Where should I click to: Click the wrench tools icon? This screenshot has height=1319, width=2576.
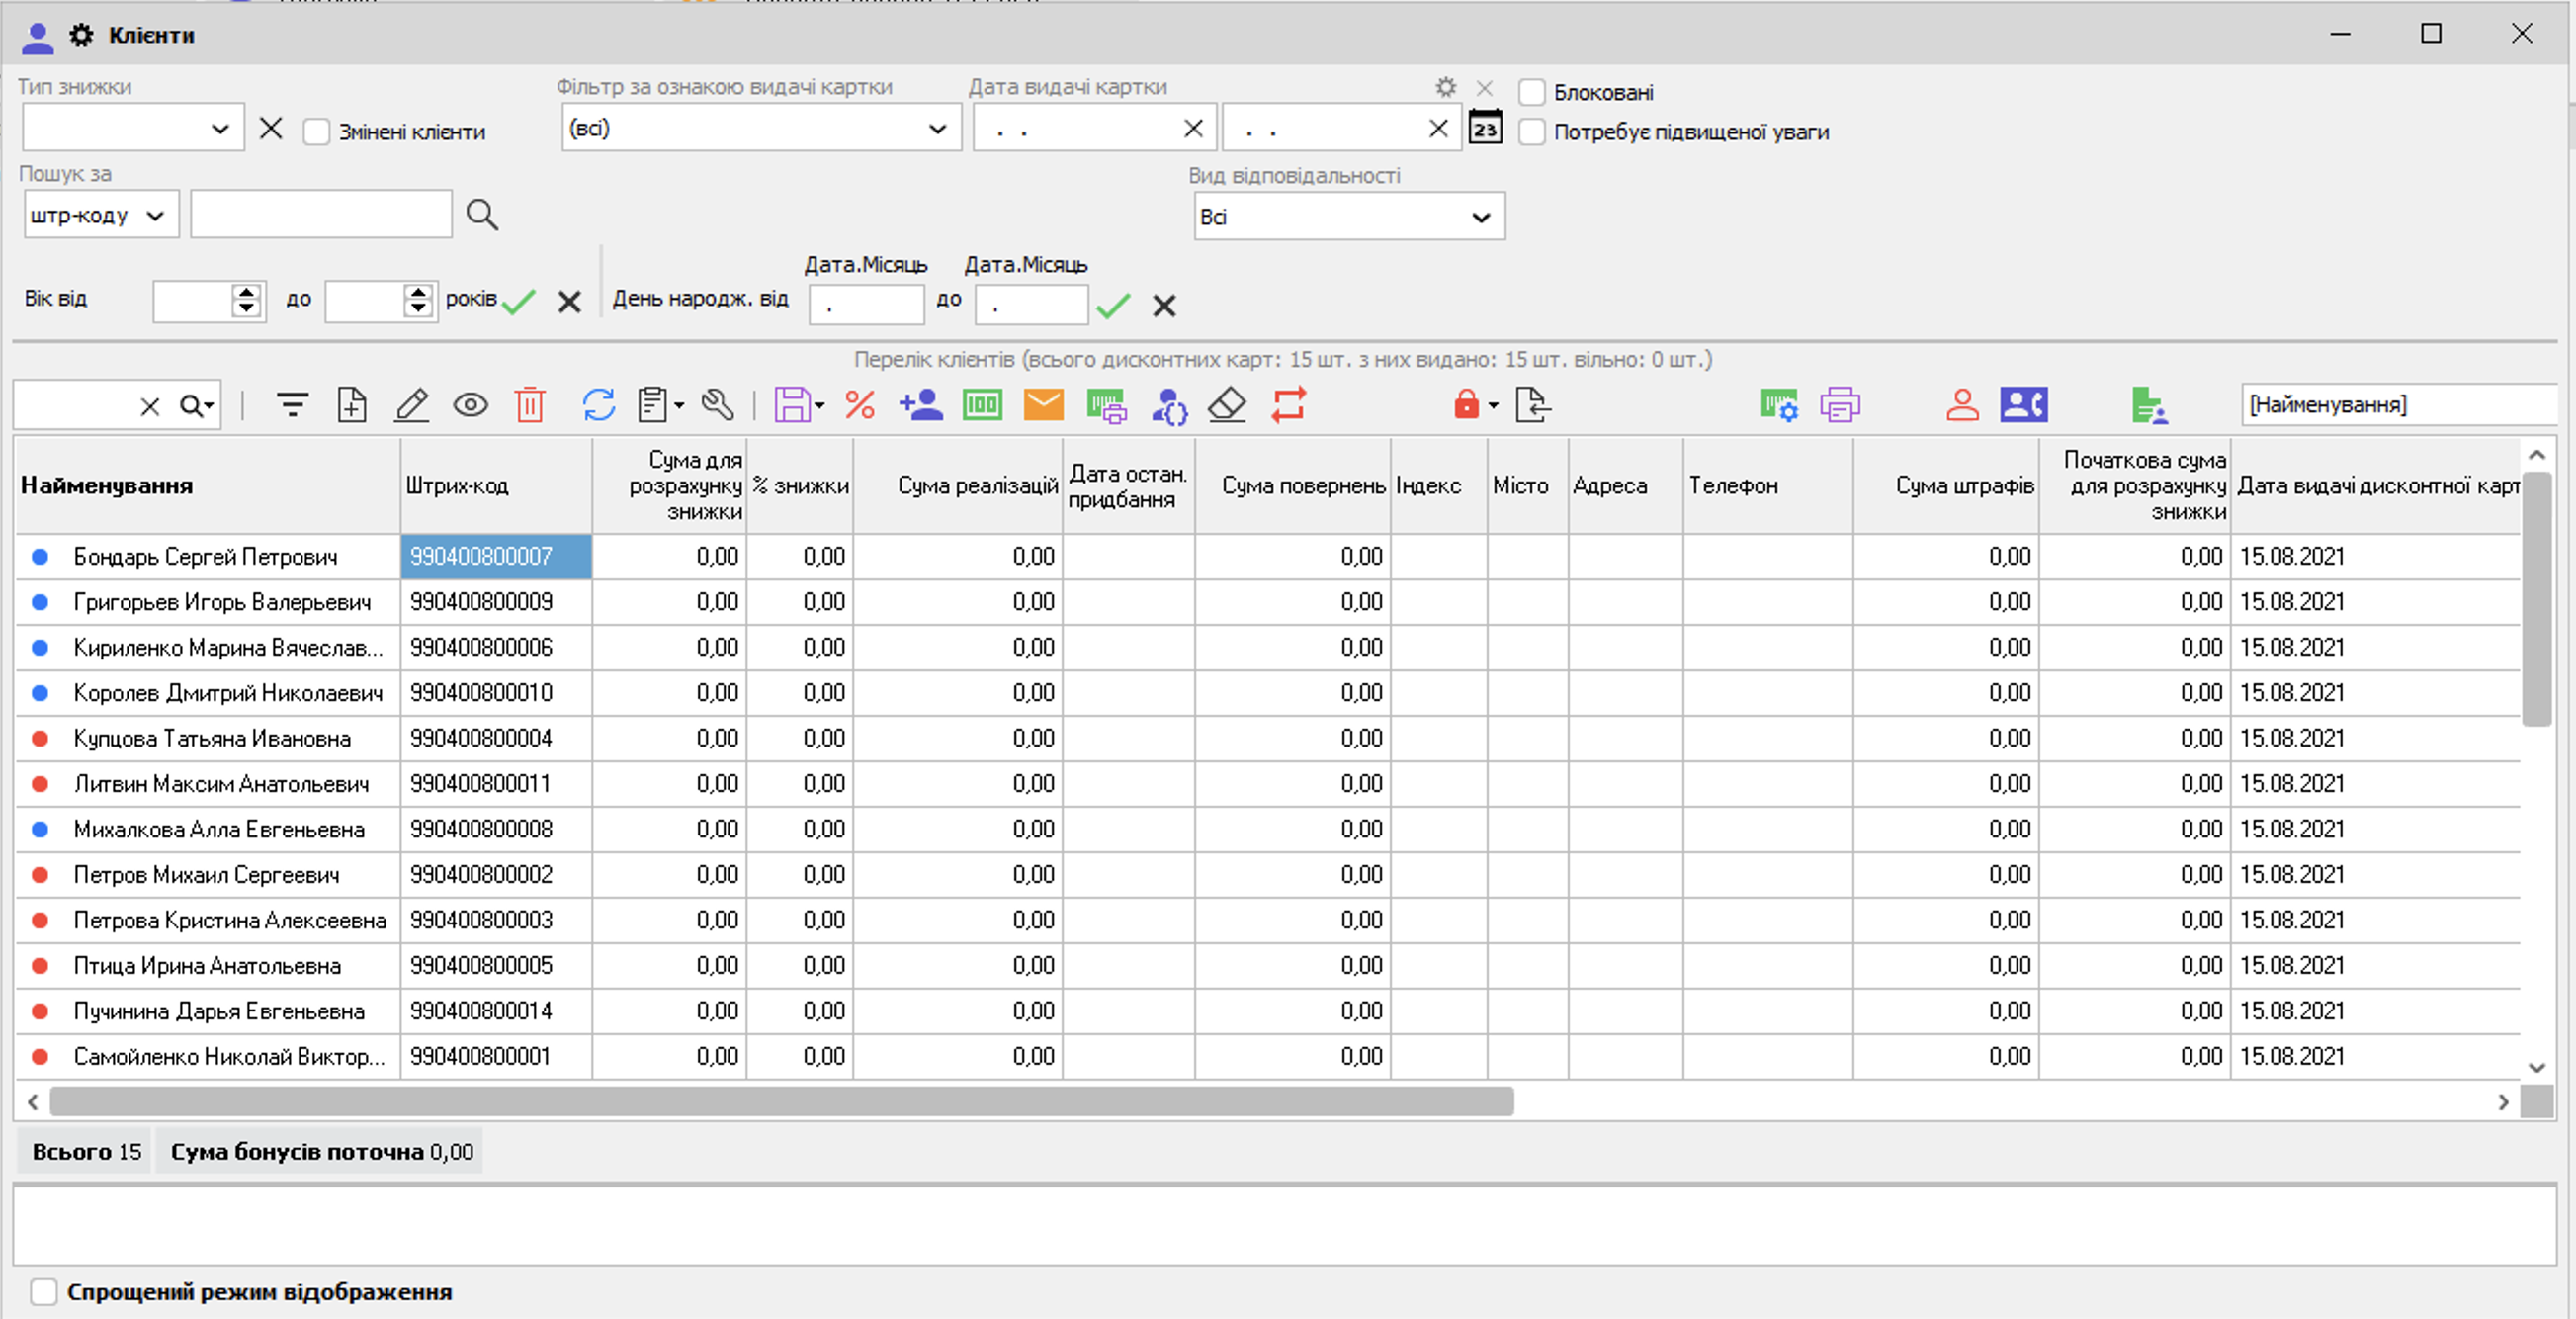click(717, 405)
